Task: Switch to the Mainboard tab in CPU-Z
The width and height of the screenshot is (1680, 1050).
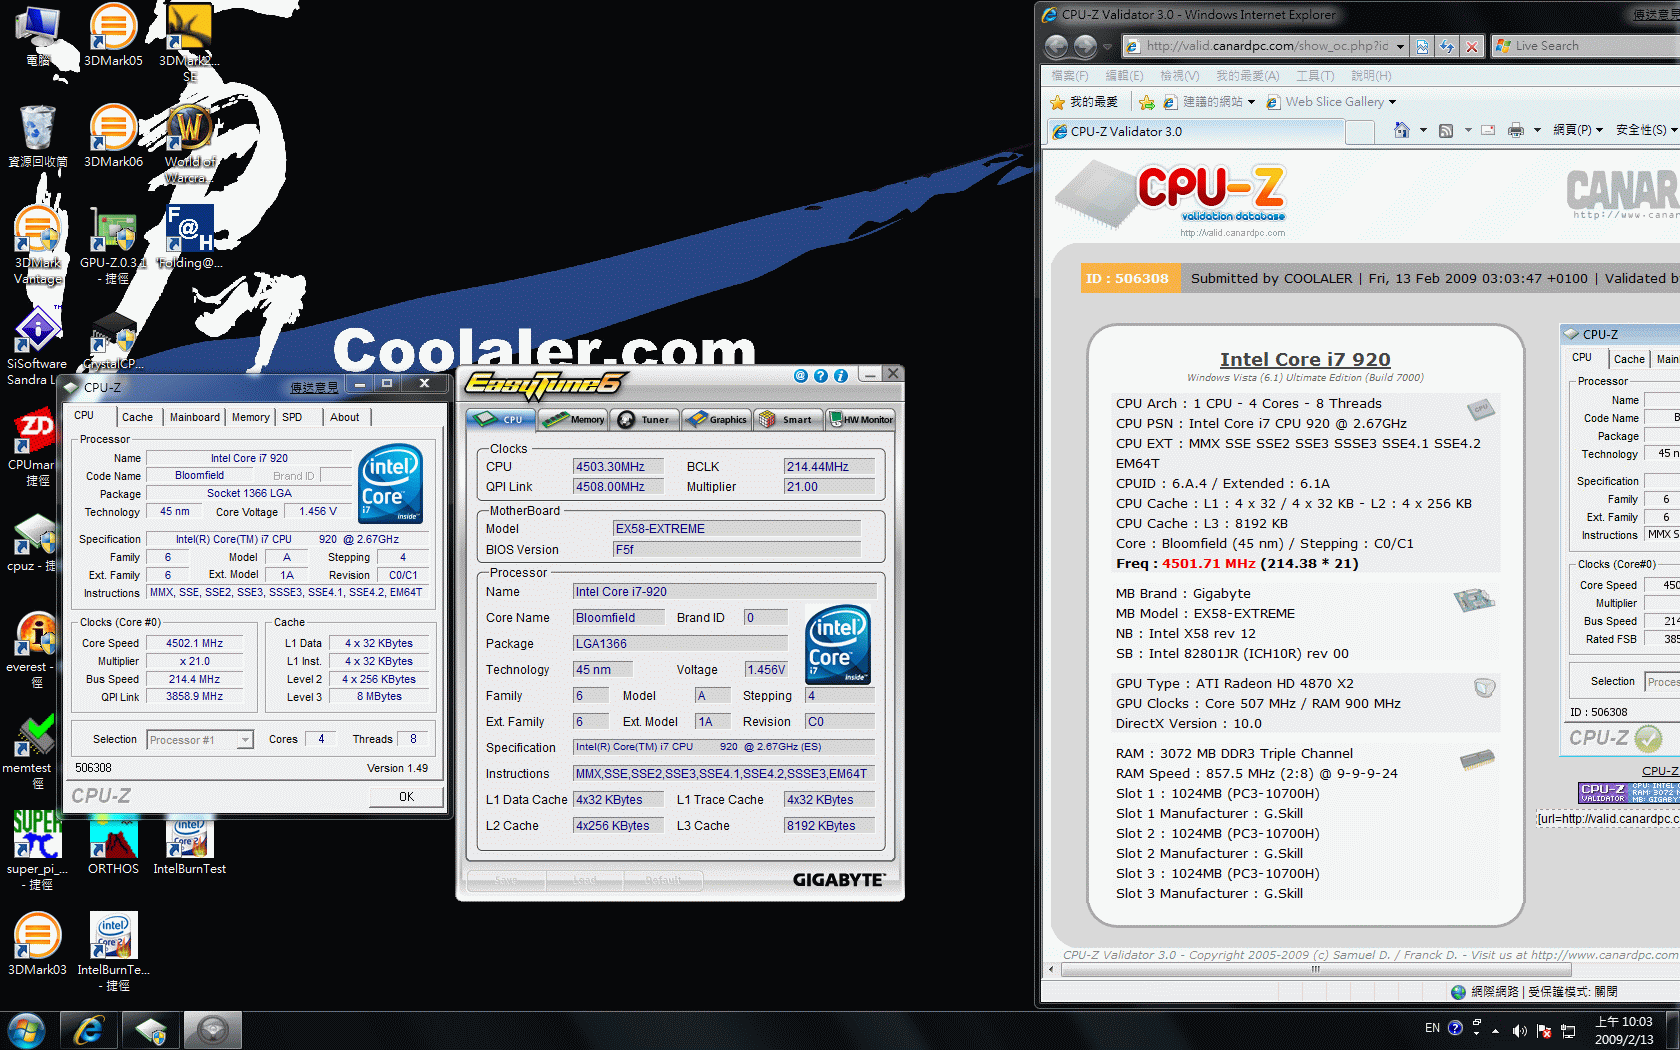Action: coord(195,417)
